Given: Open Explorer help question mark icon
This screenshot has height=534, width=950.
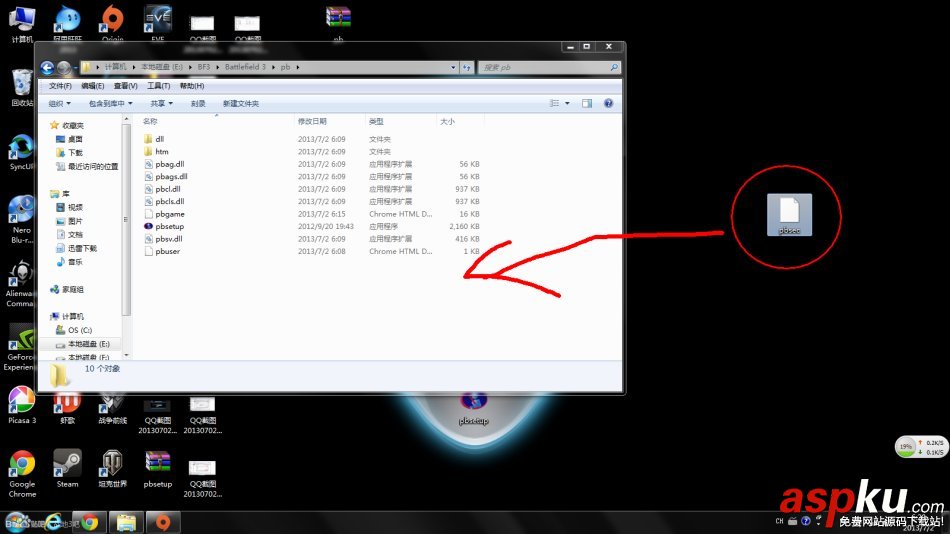Looking at the screenshot, I should [608, 104].
